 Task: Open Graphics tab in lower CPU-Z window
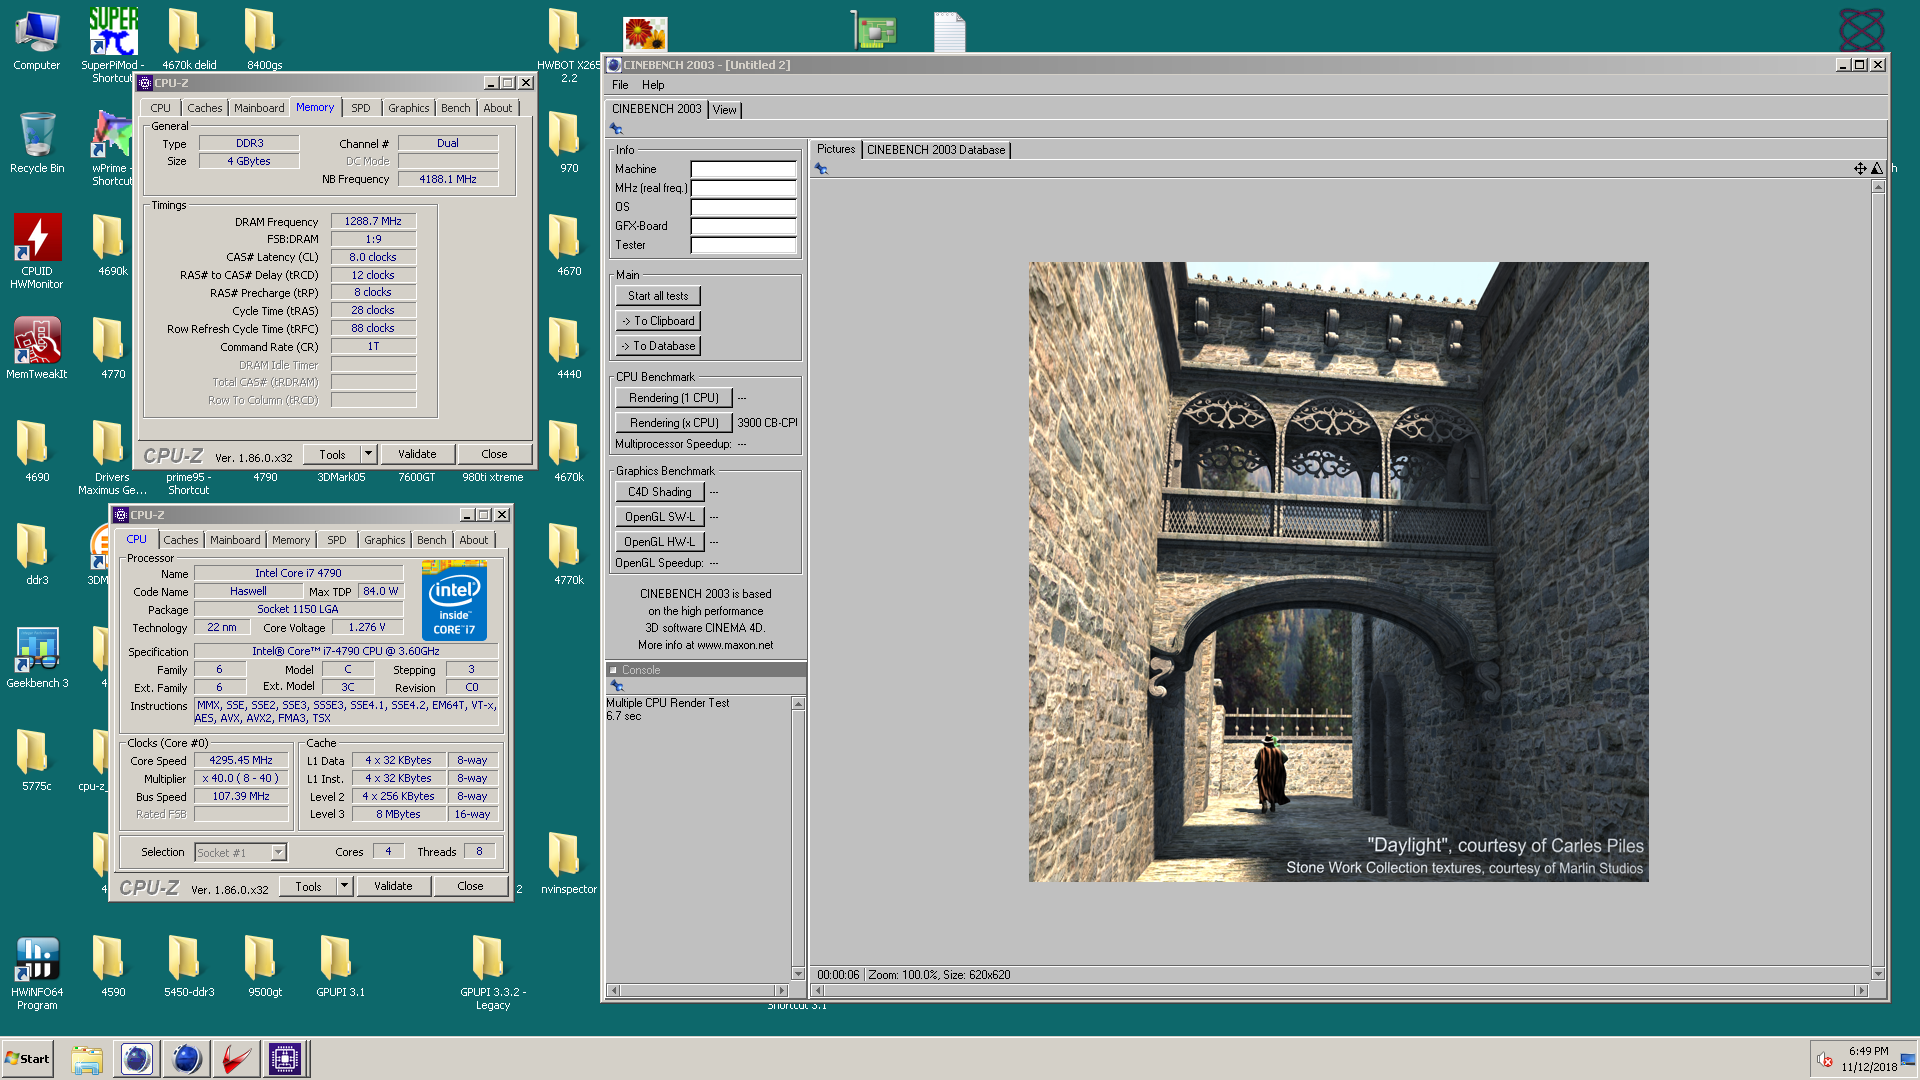pyautogui.click(x=384, y=540)
